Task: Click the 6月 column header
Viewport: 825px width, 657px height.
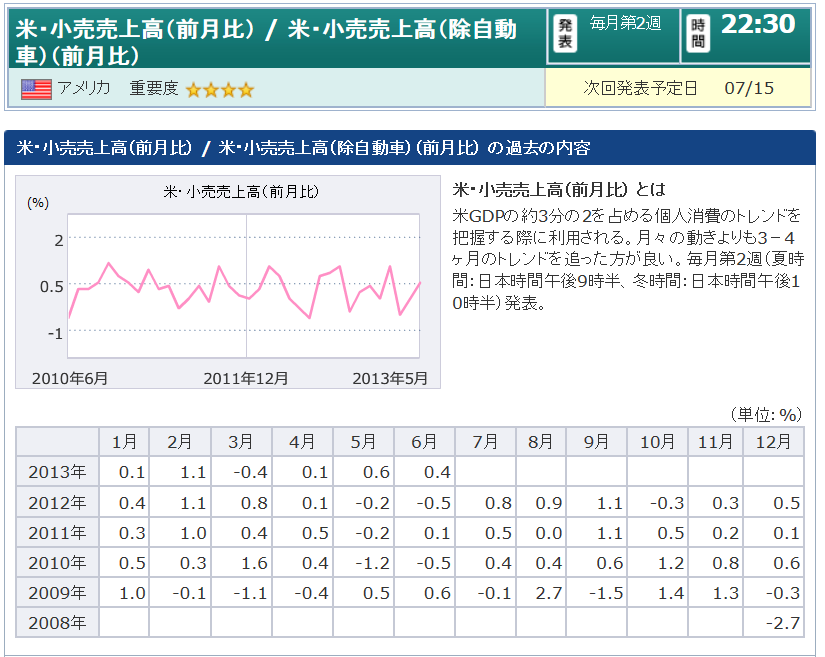Action: [424, 441]
